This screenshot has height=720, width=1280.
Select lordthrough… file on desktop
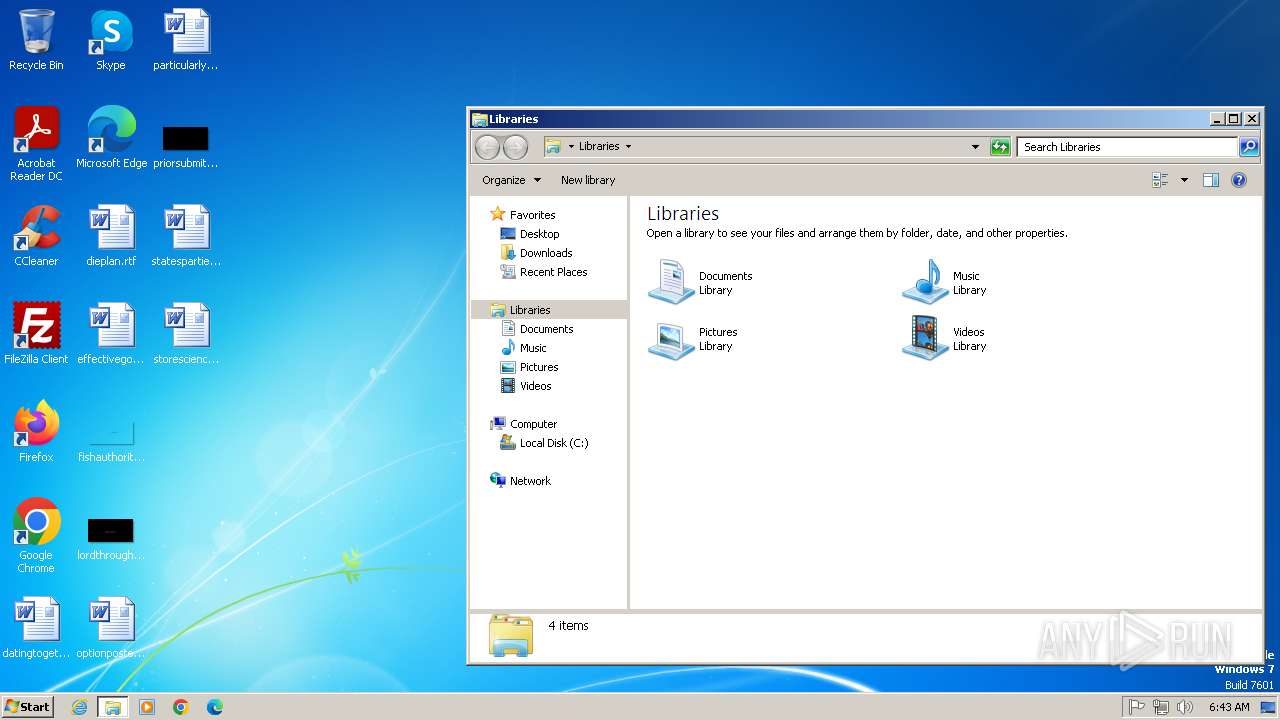click(111, 538)
